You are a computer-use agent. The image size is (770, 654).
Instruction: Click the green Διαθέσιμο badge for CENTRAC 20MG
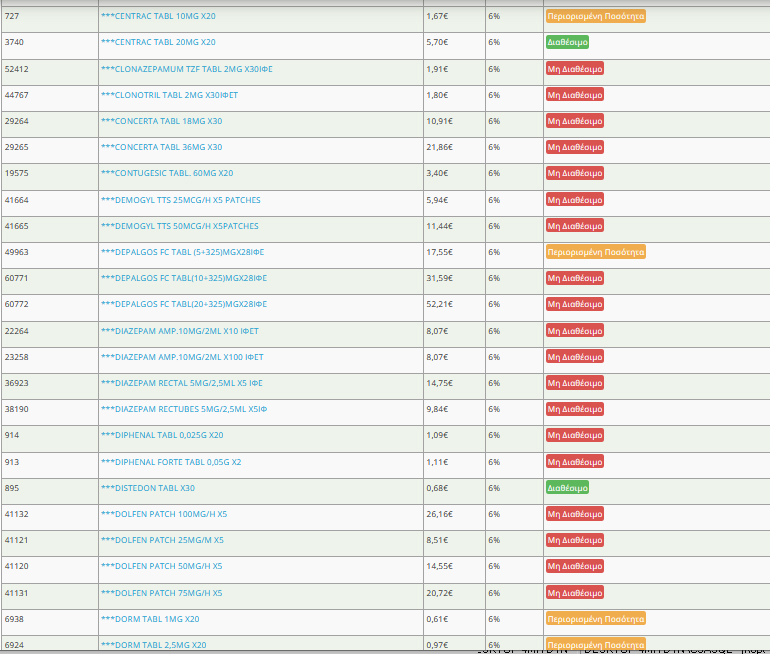(567, 43)
